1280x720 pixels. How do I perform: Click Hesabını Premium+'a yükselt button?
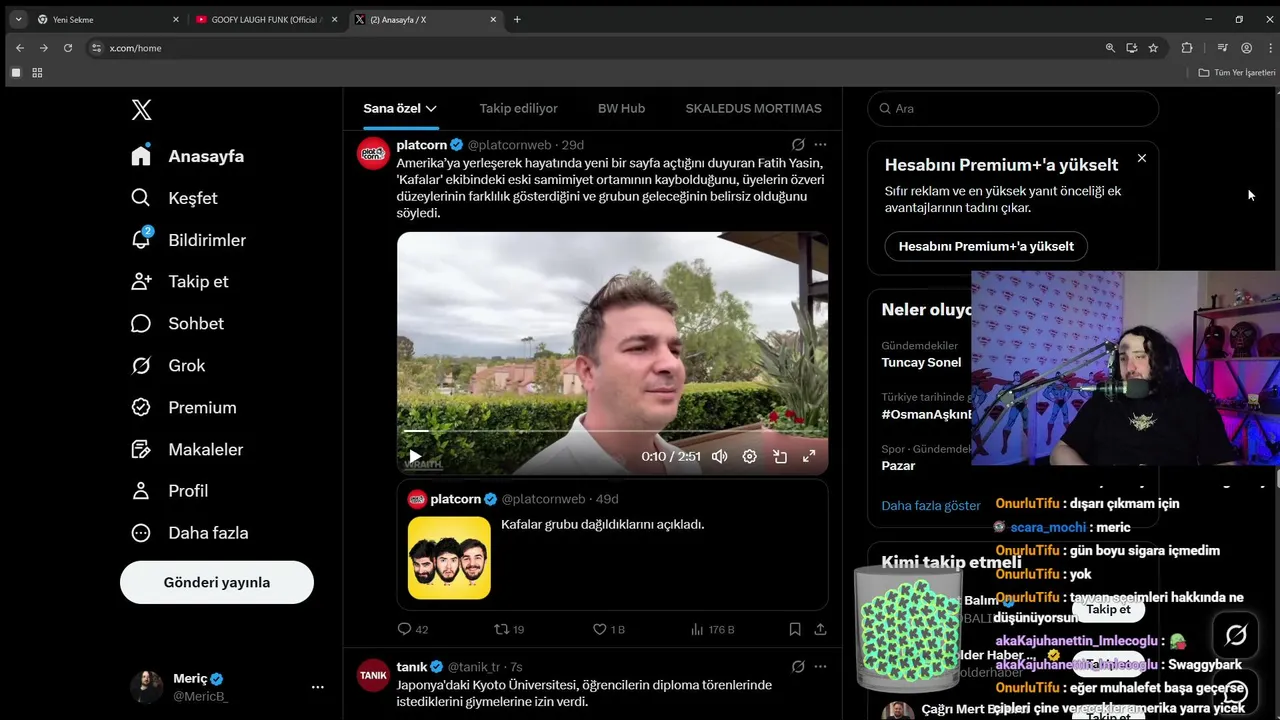[x=986, y=246]
